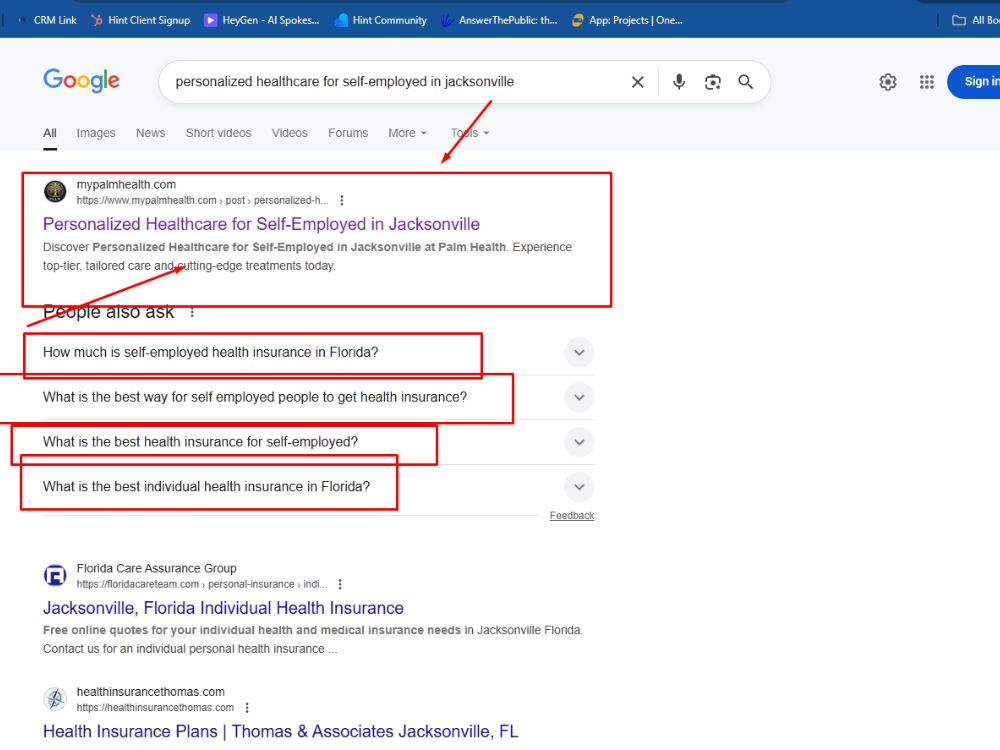Click the Florida Care Assurance Group favicon
Screen dimensions: 1000x750
point(55,575)
